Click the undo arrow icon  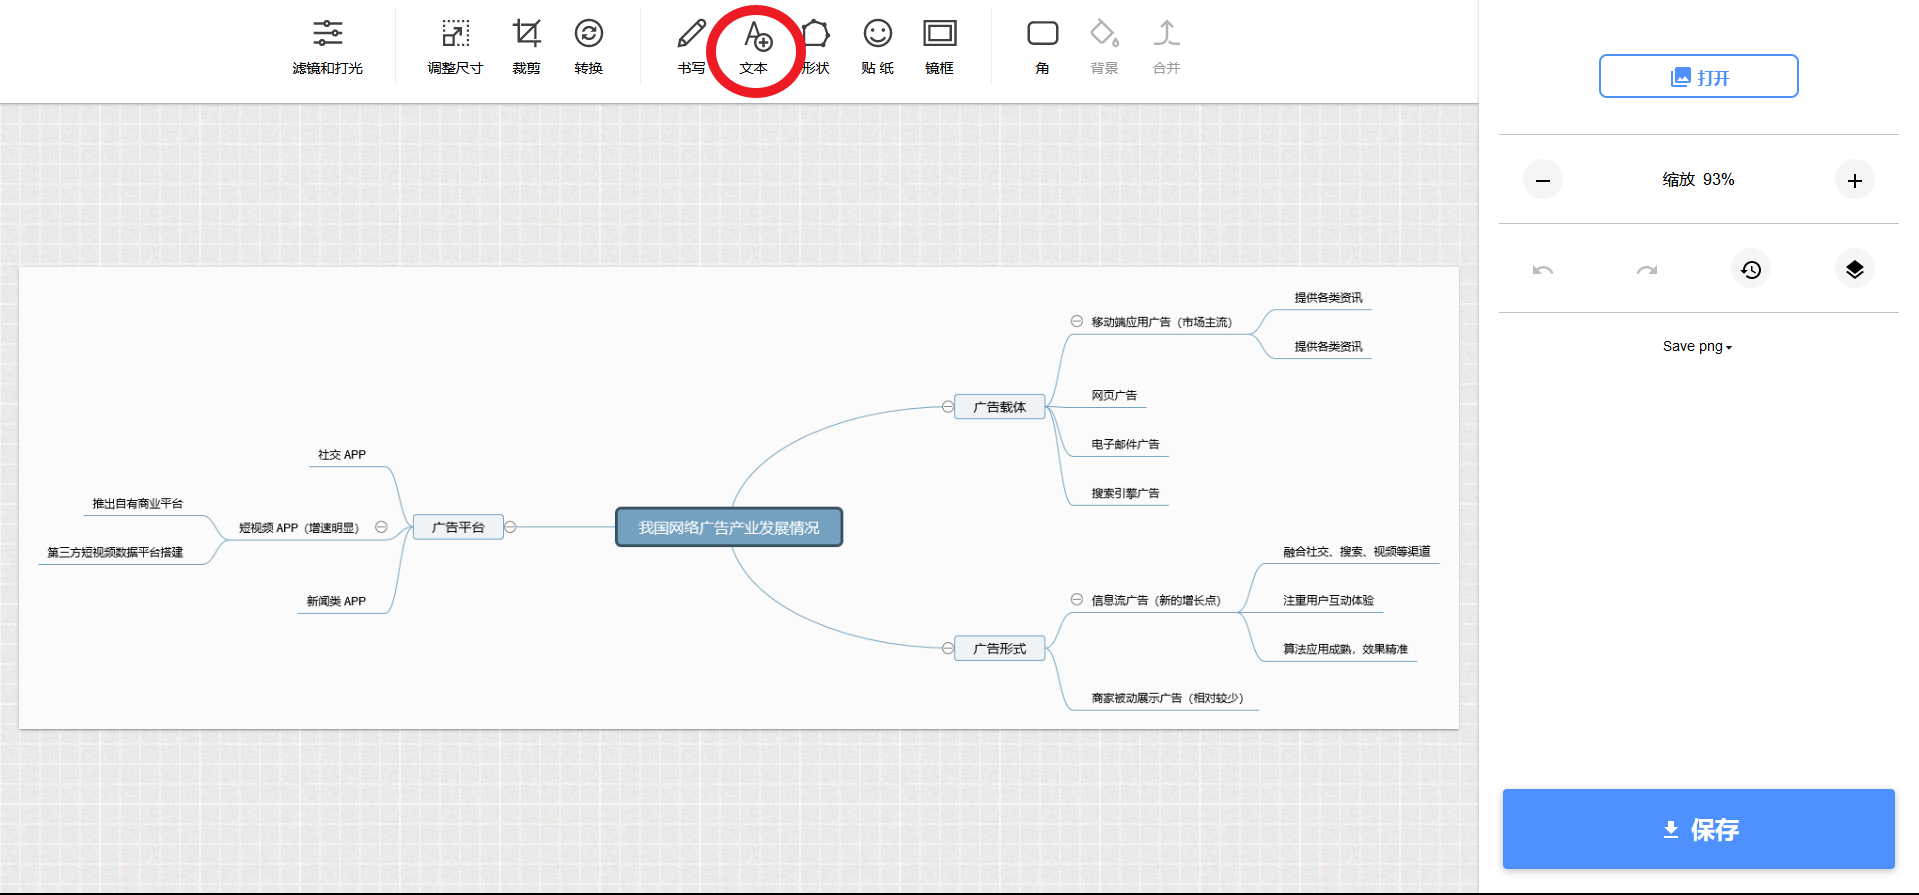click(x=1542, y=270)
